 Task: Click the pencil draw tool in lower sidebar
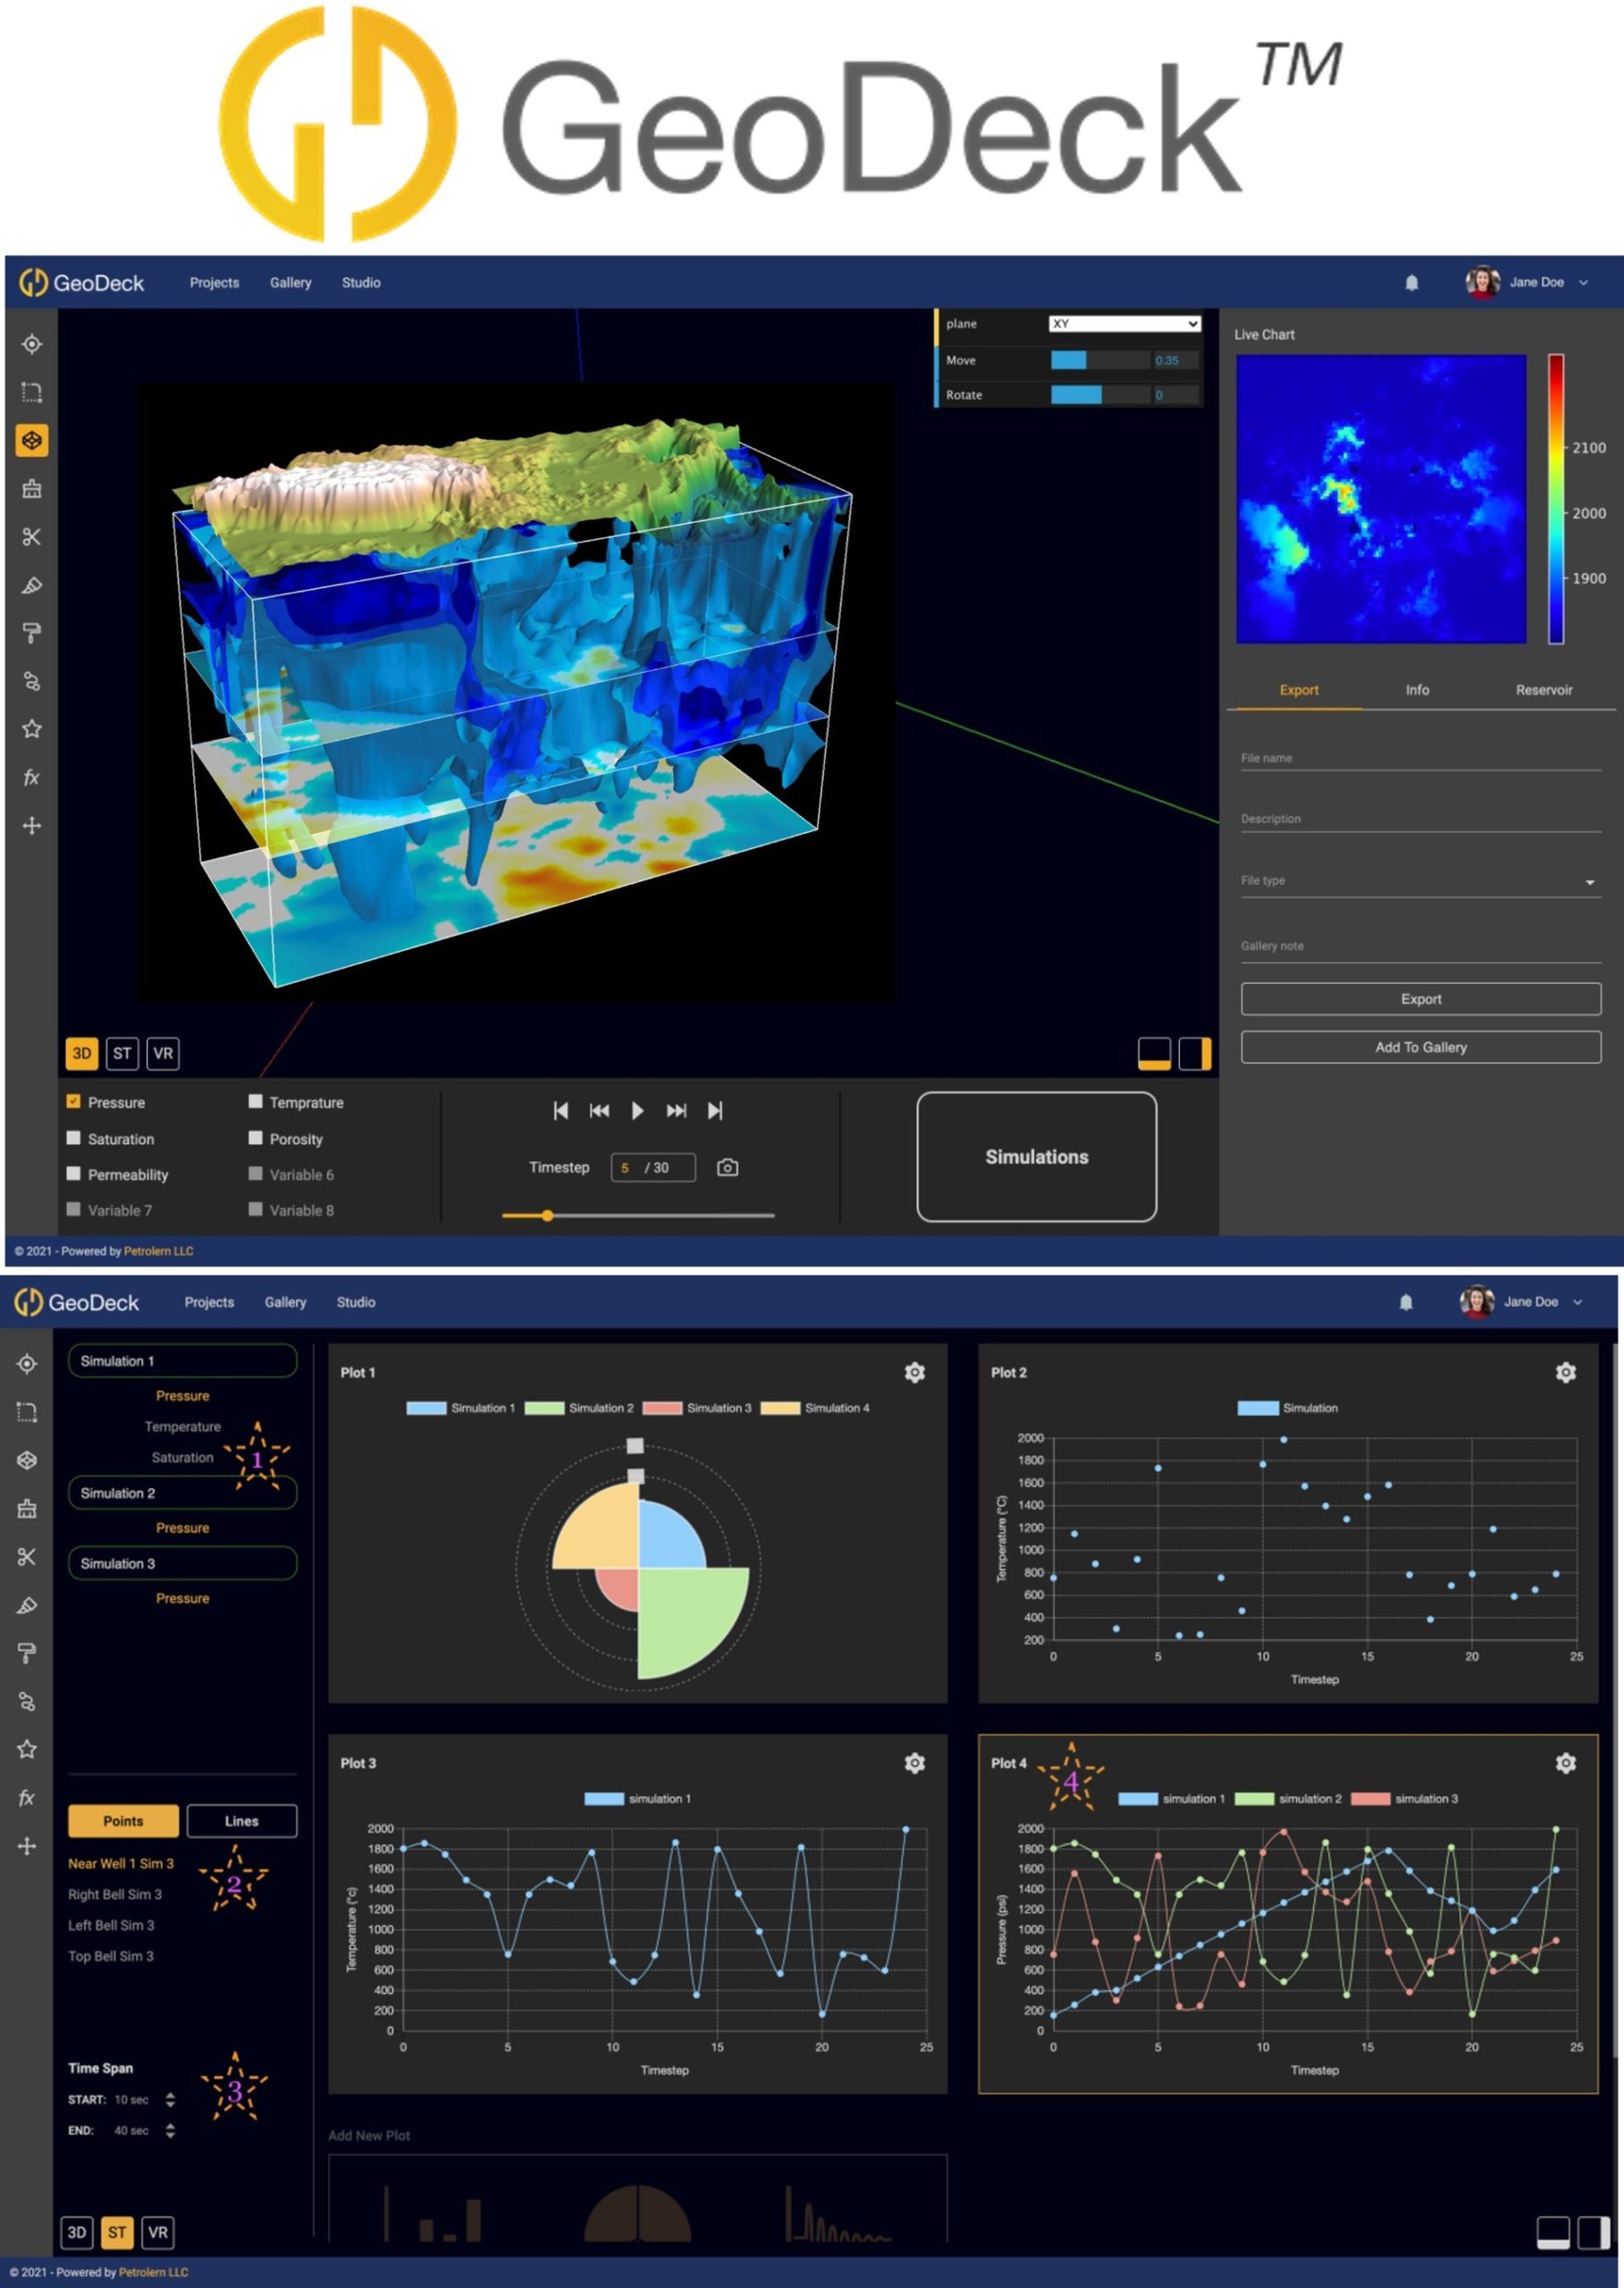[27, 1605]
